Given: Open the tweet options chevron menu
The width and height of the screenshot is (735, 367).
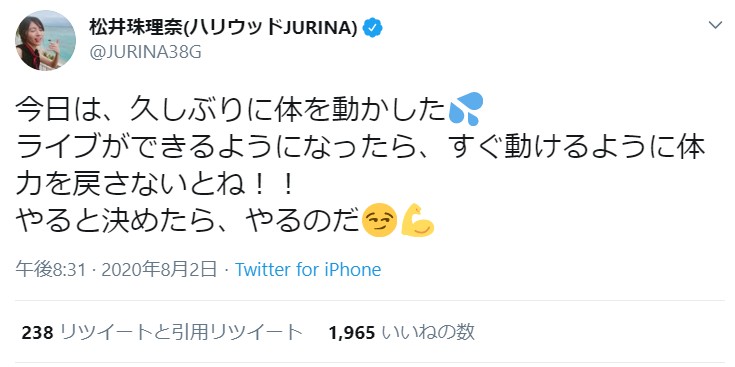Looking at the screenshot, I should [x=715, y=26].
